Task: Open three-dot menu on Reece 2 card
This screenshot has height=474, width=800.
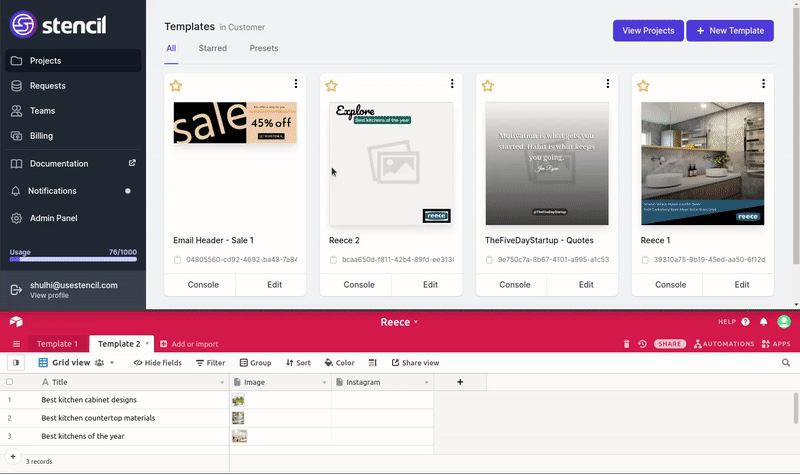Action: pos(452,84)
